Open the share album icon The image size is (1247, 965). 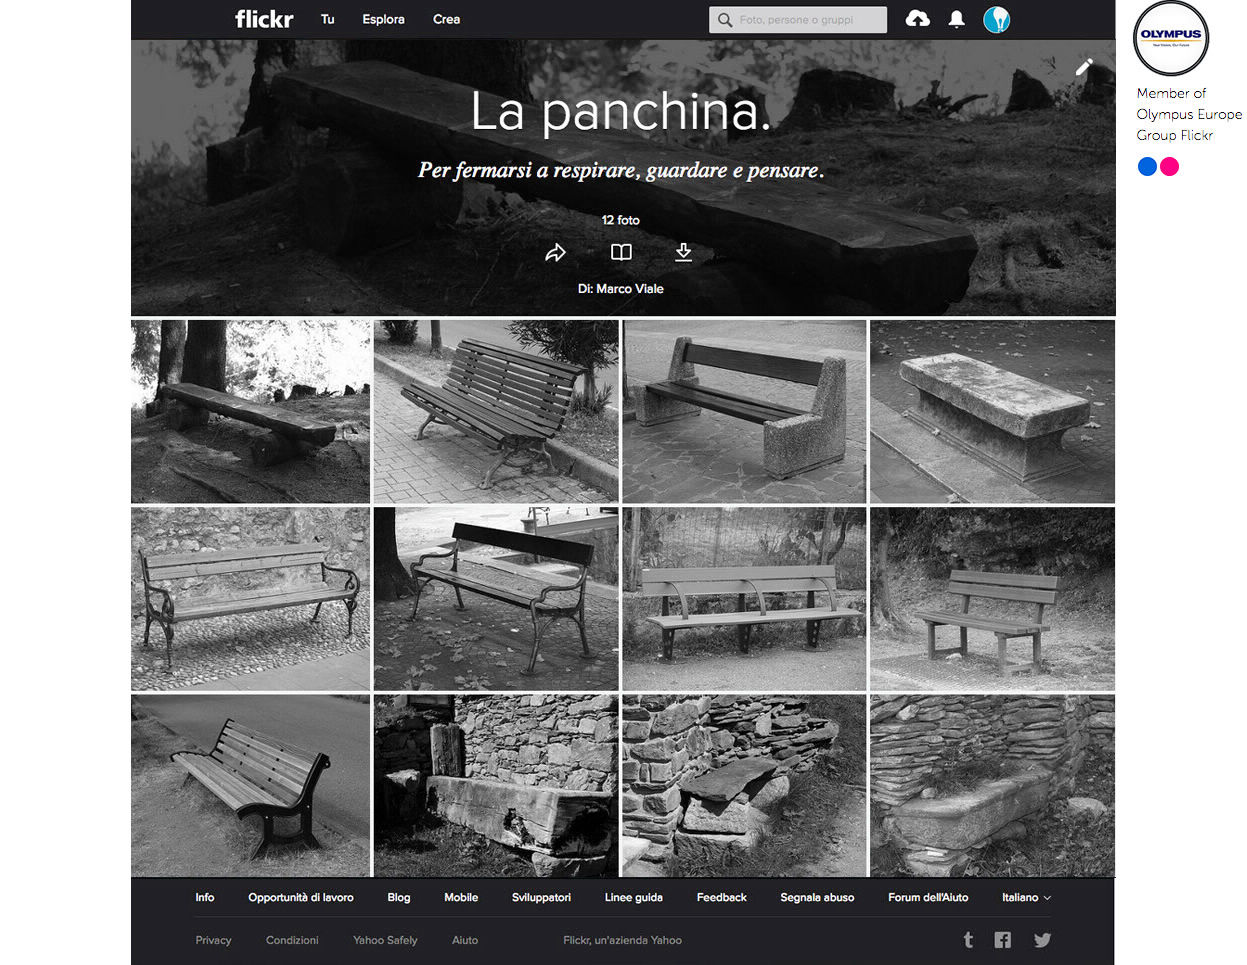pyautogui.click(x=557, y=252)
